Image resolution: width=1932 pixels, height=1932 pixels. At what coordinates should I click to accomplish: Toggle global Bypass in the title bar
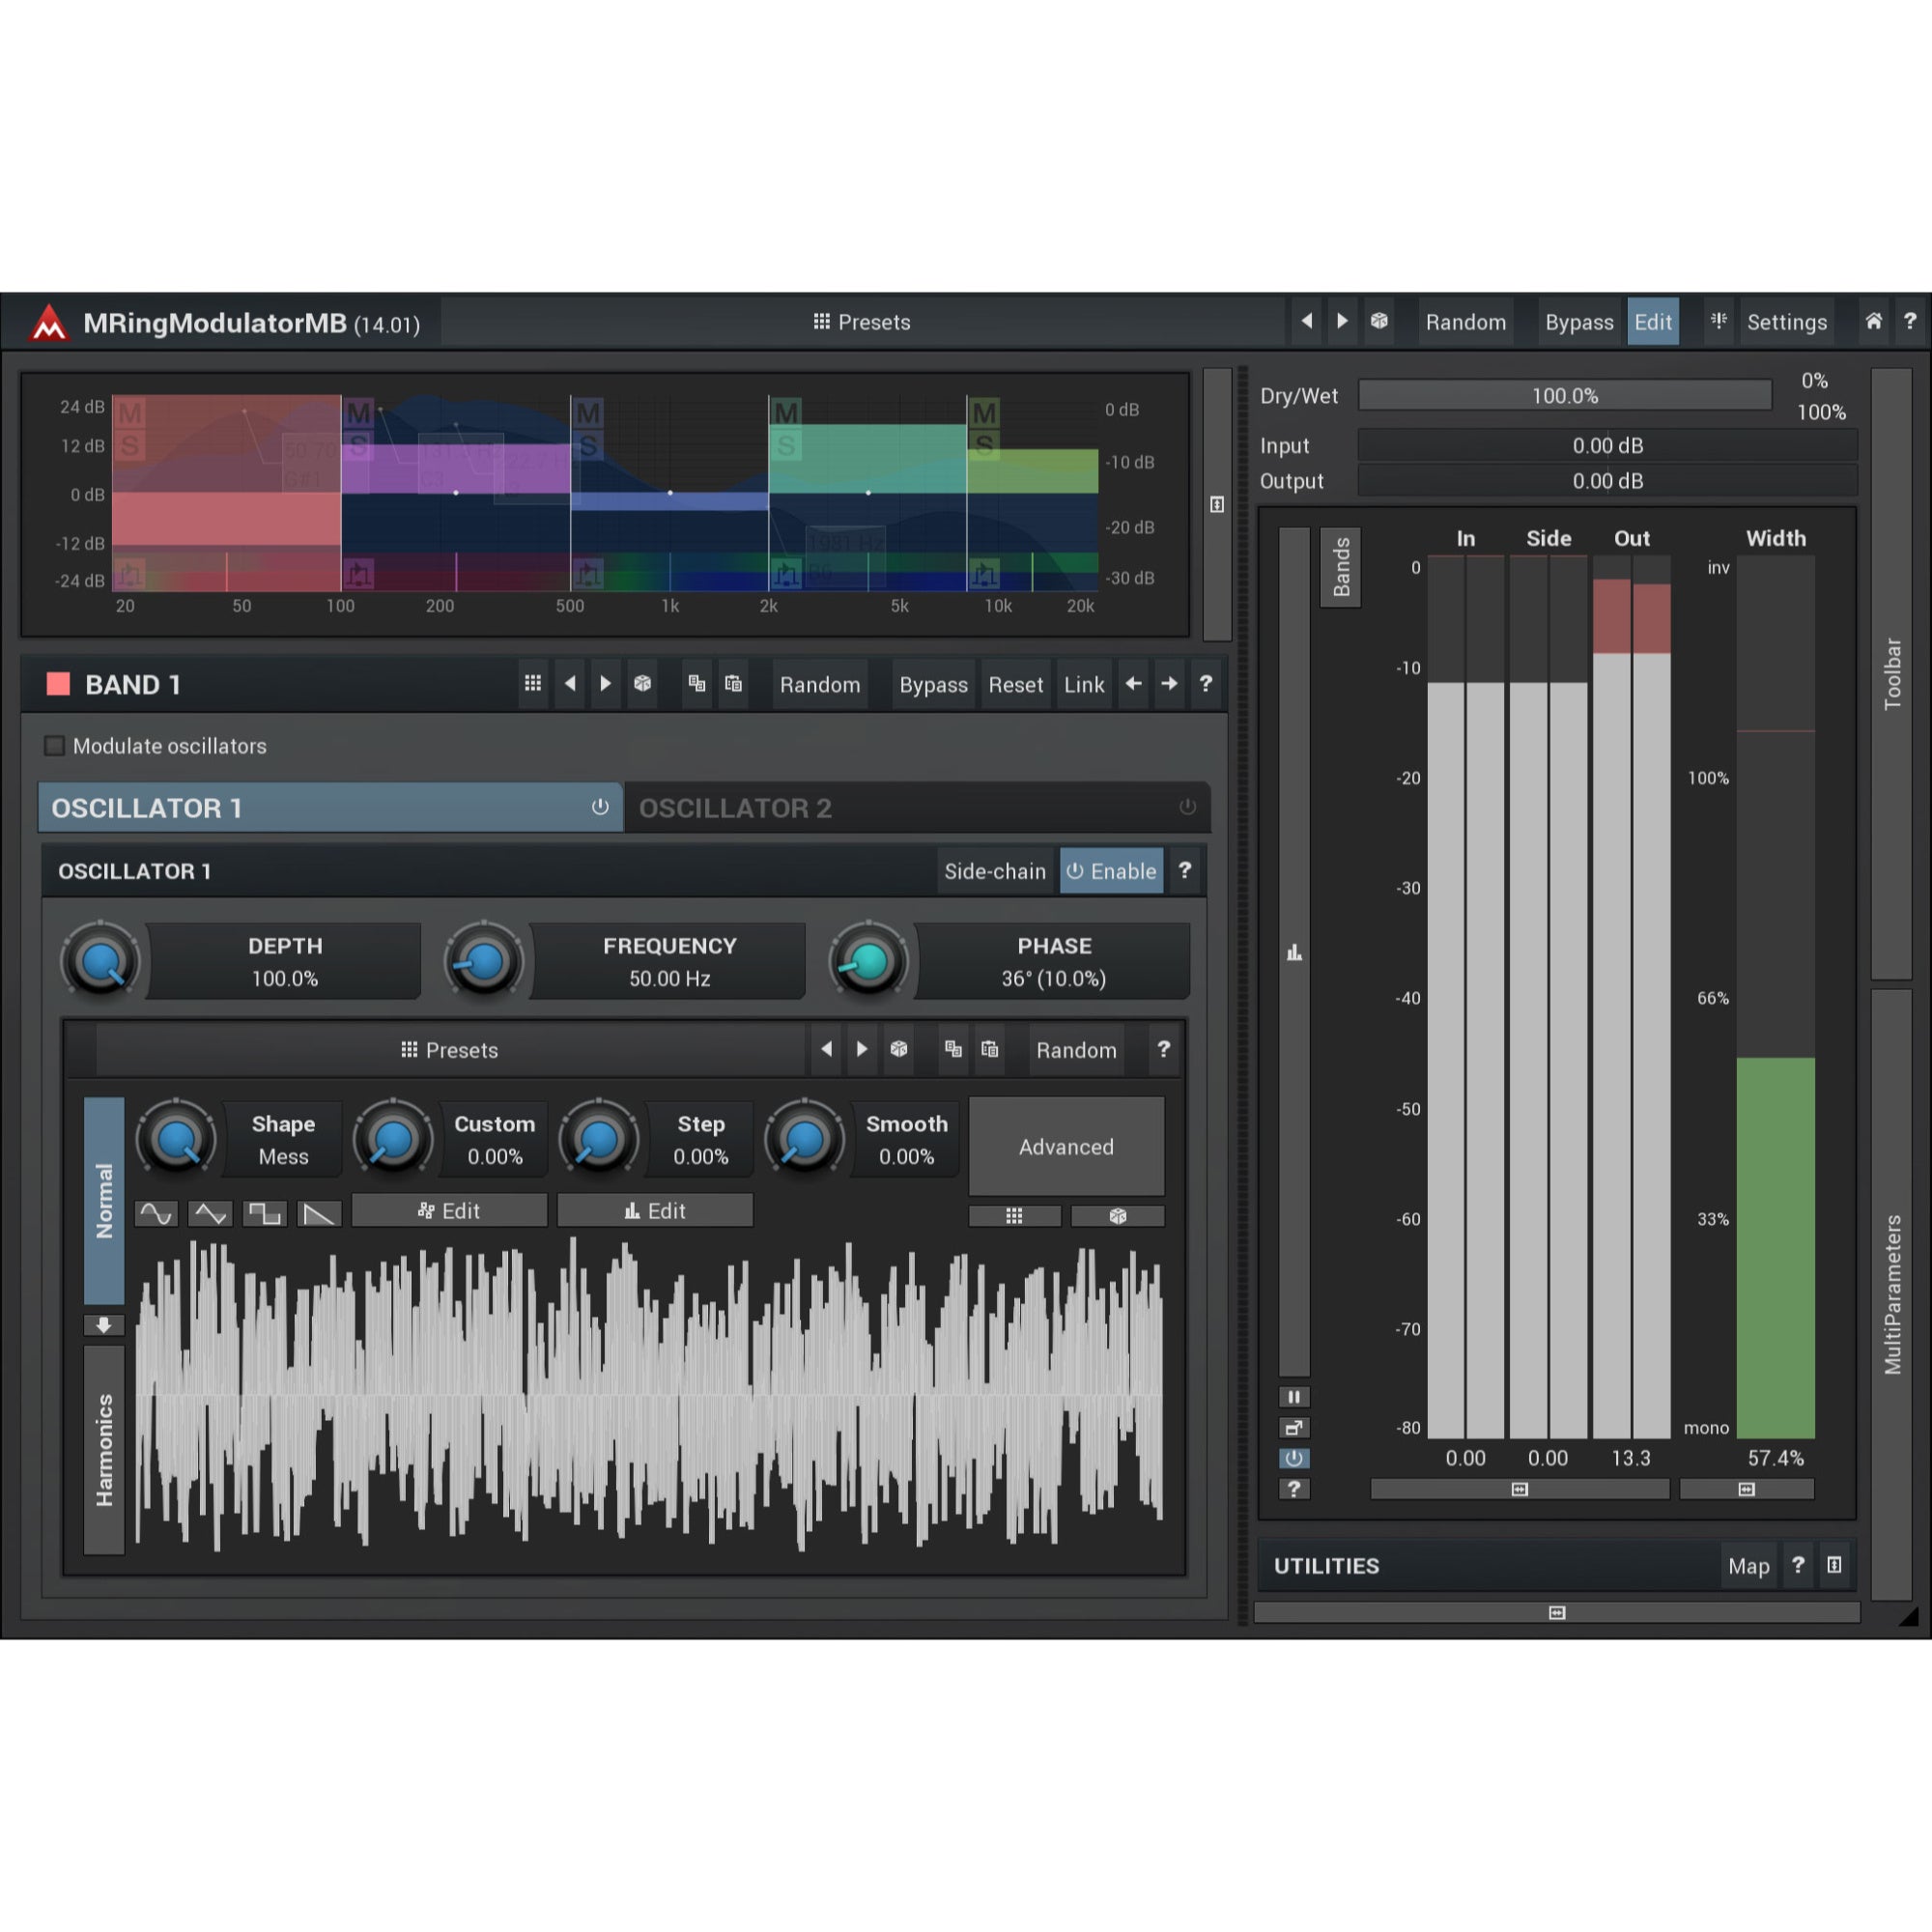[1578, 322]
